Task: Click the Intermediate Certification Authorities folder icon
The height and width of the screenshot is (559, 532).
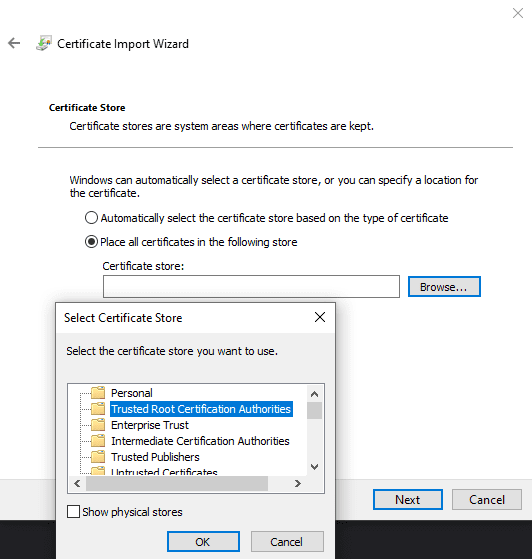Action: (98, 441)
